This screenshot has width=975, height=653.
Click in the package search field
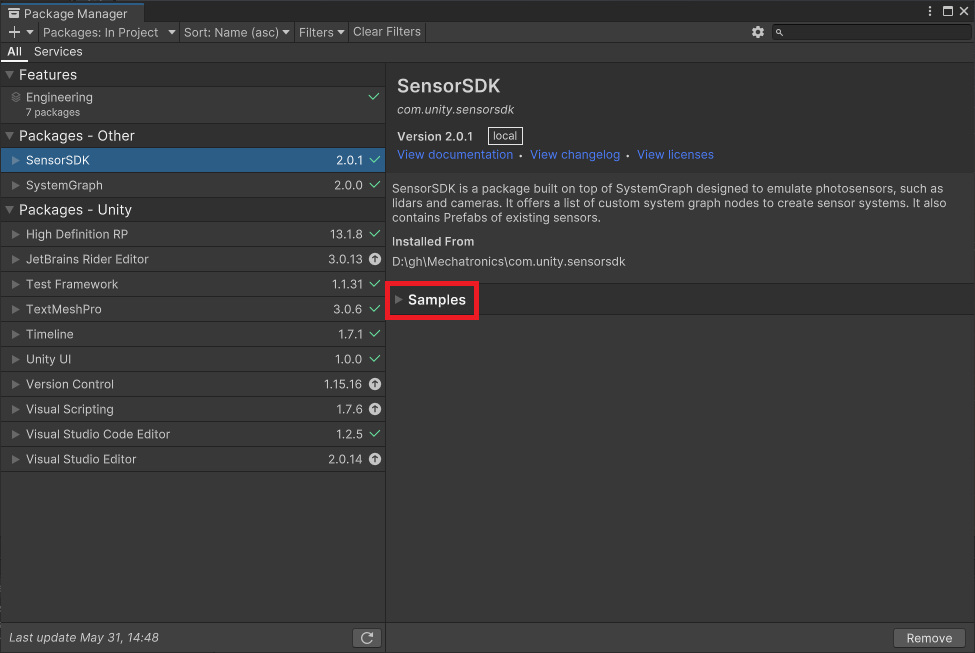(x=872, y=32)
